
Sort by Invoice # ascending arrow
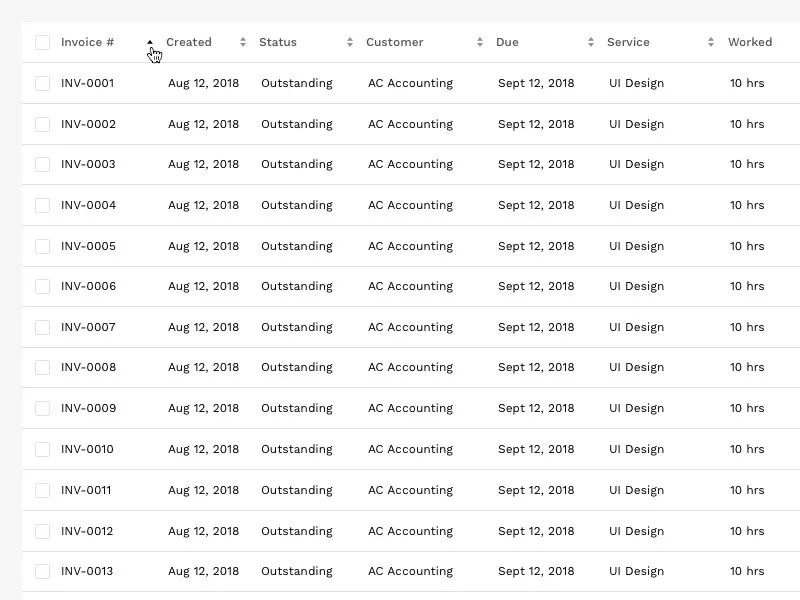coord(149,42)
